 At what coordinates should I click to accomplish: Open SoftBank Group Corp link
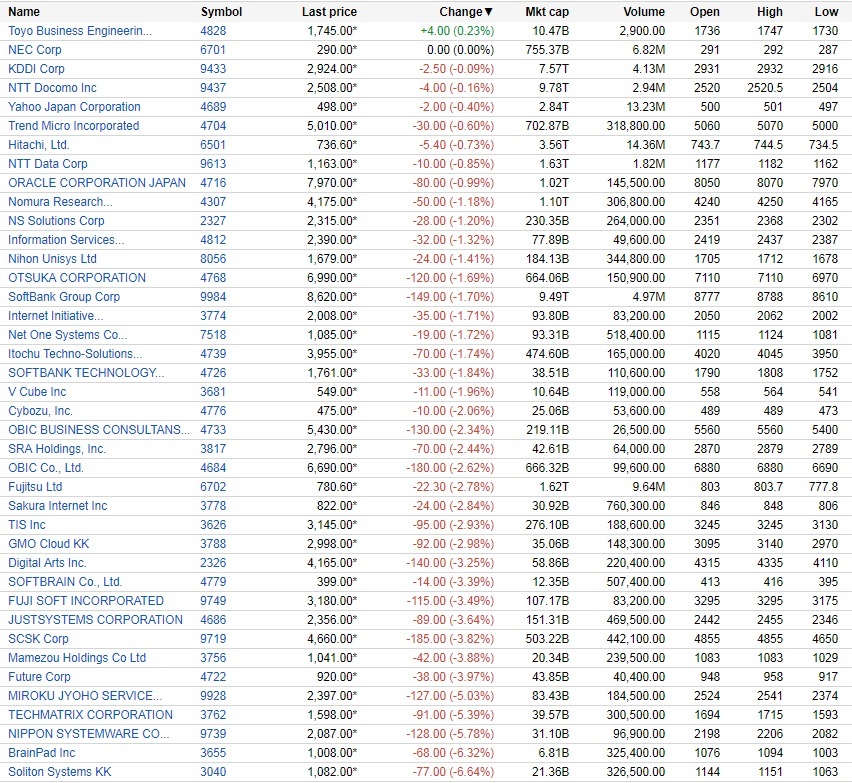(64, 297)
